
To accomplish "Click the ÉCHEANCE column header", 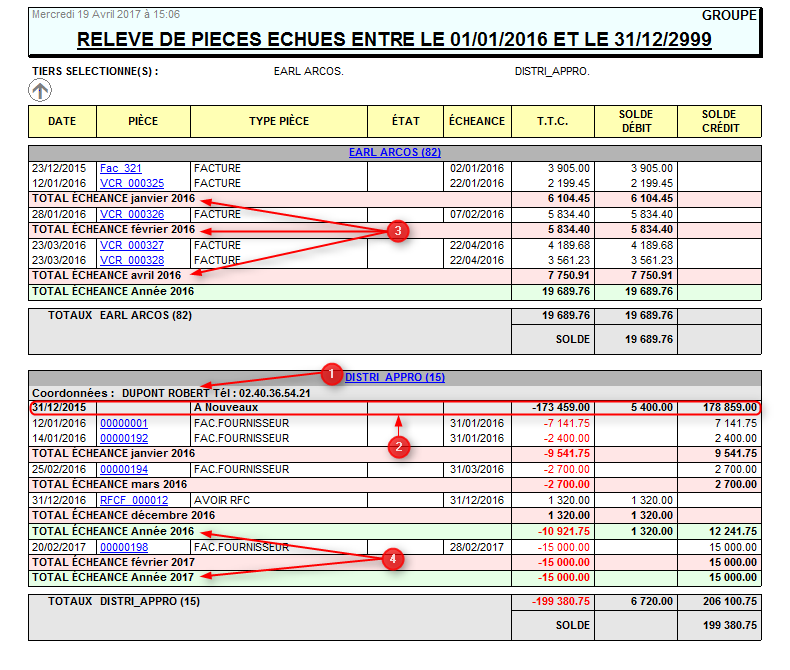I will (477, 121).
